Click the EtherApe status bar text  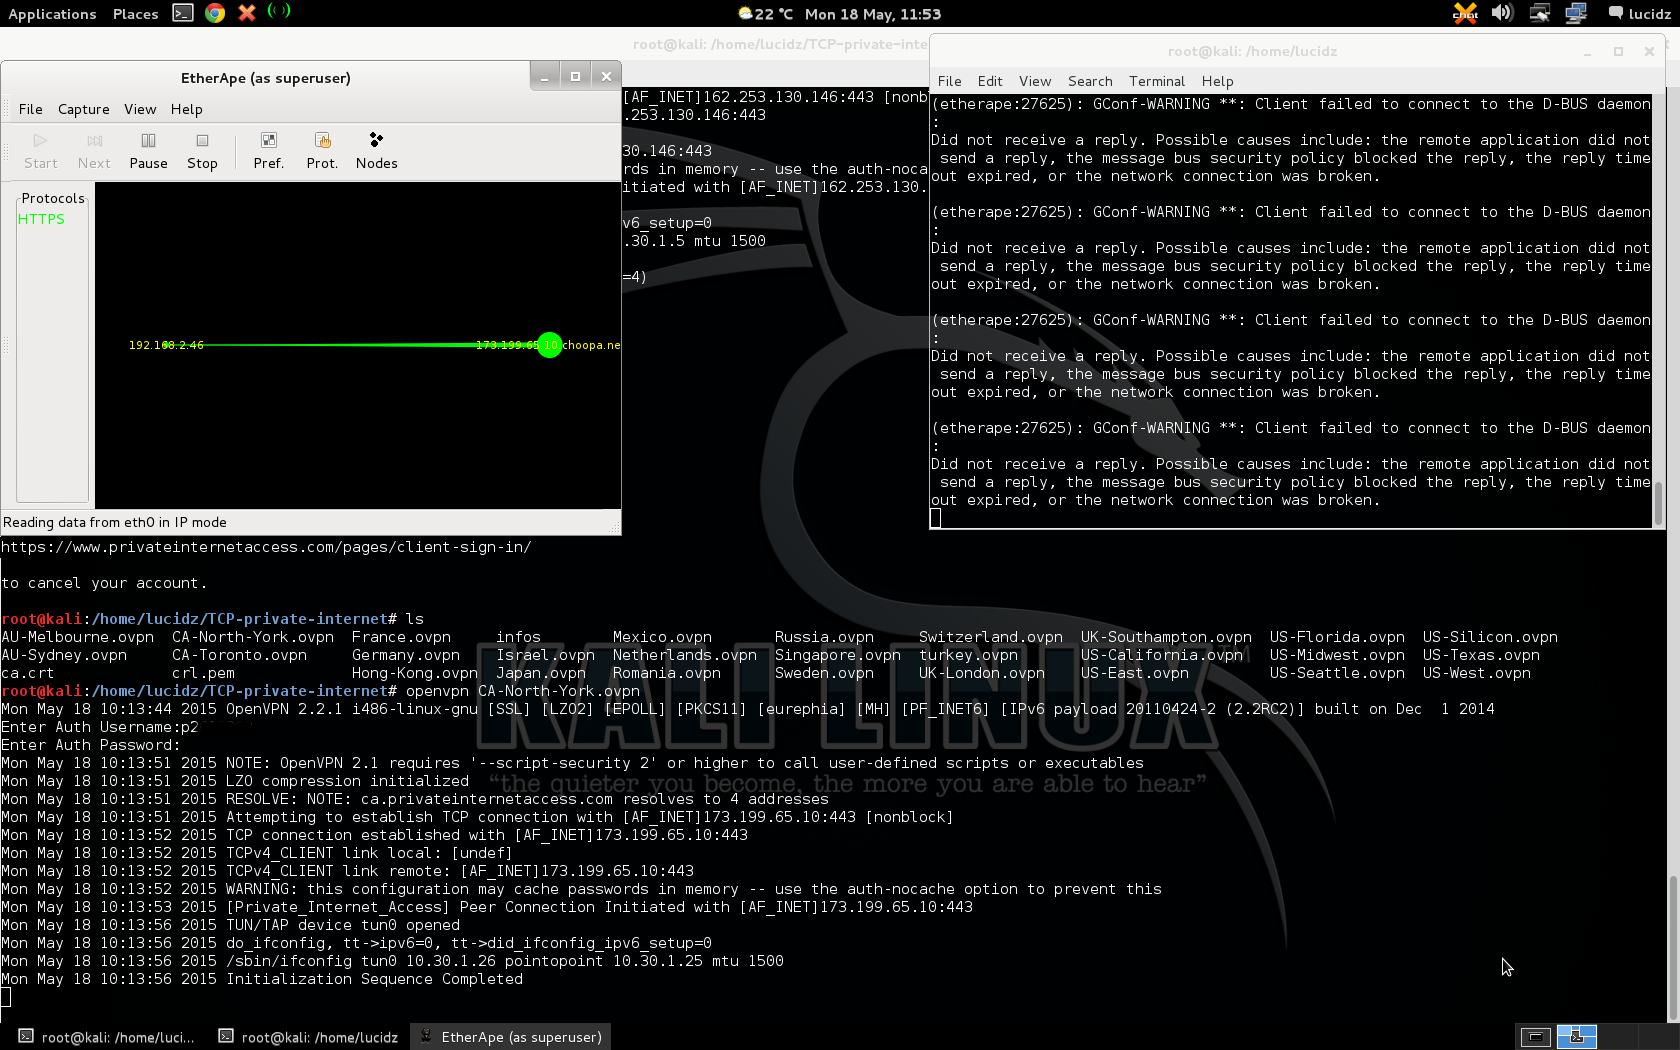click(115, 522)
